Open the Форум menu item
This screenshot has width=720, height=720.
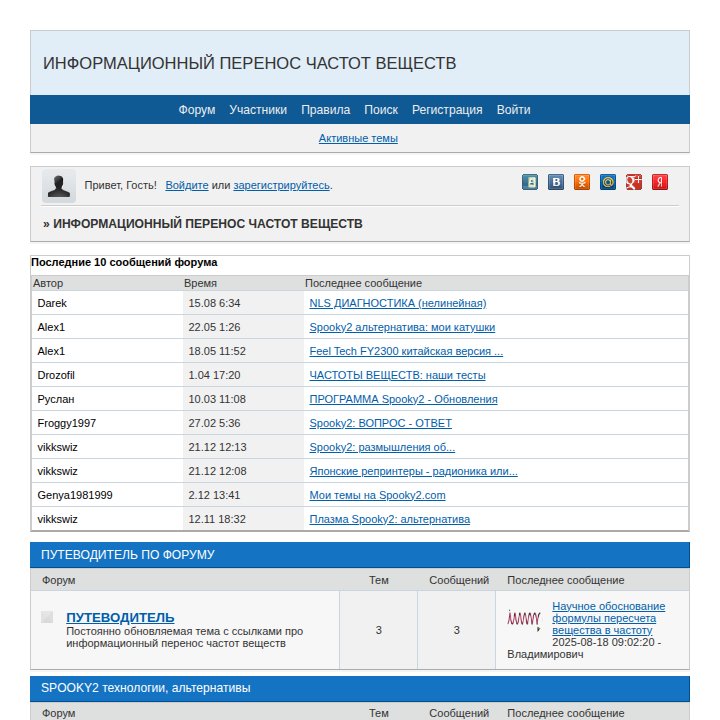click(x=197, y=110)
